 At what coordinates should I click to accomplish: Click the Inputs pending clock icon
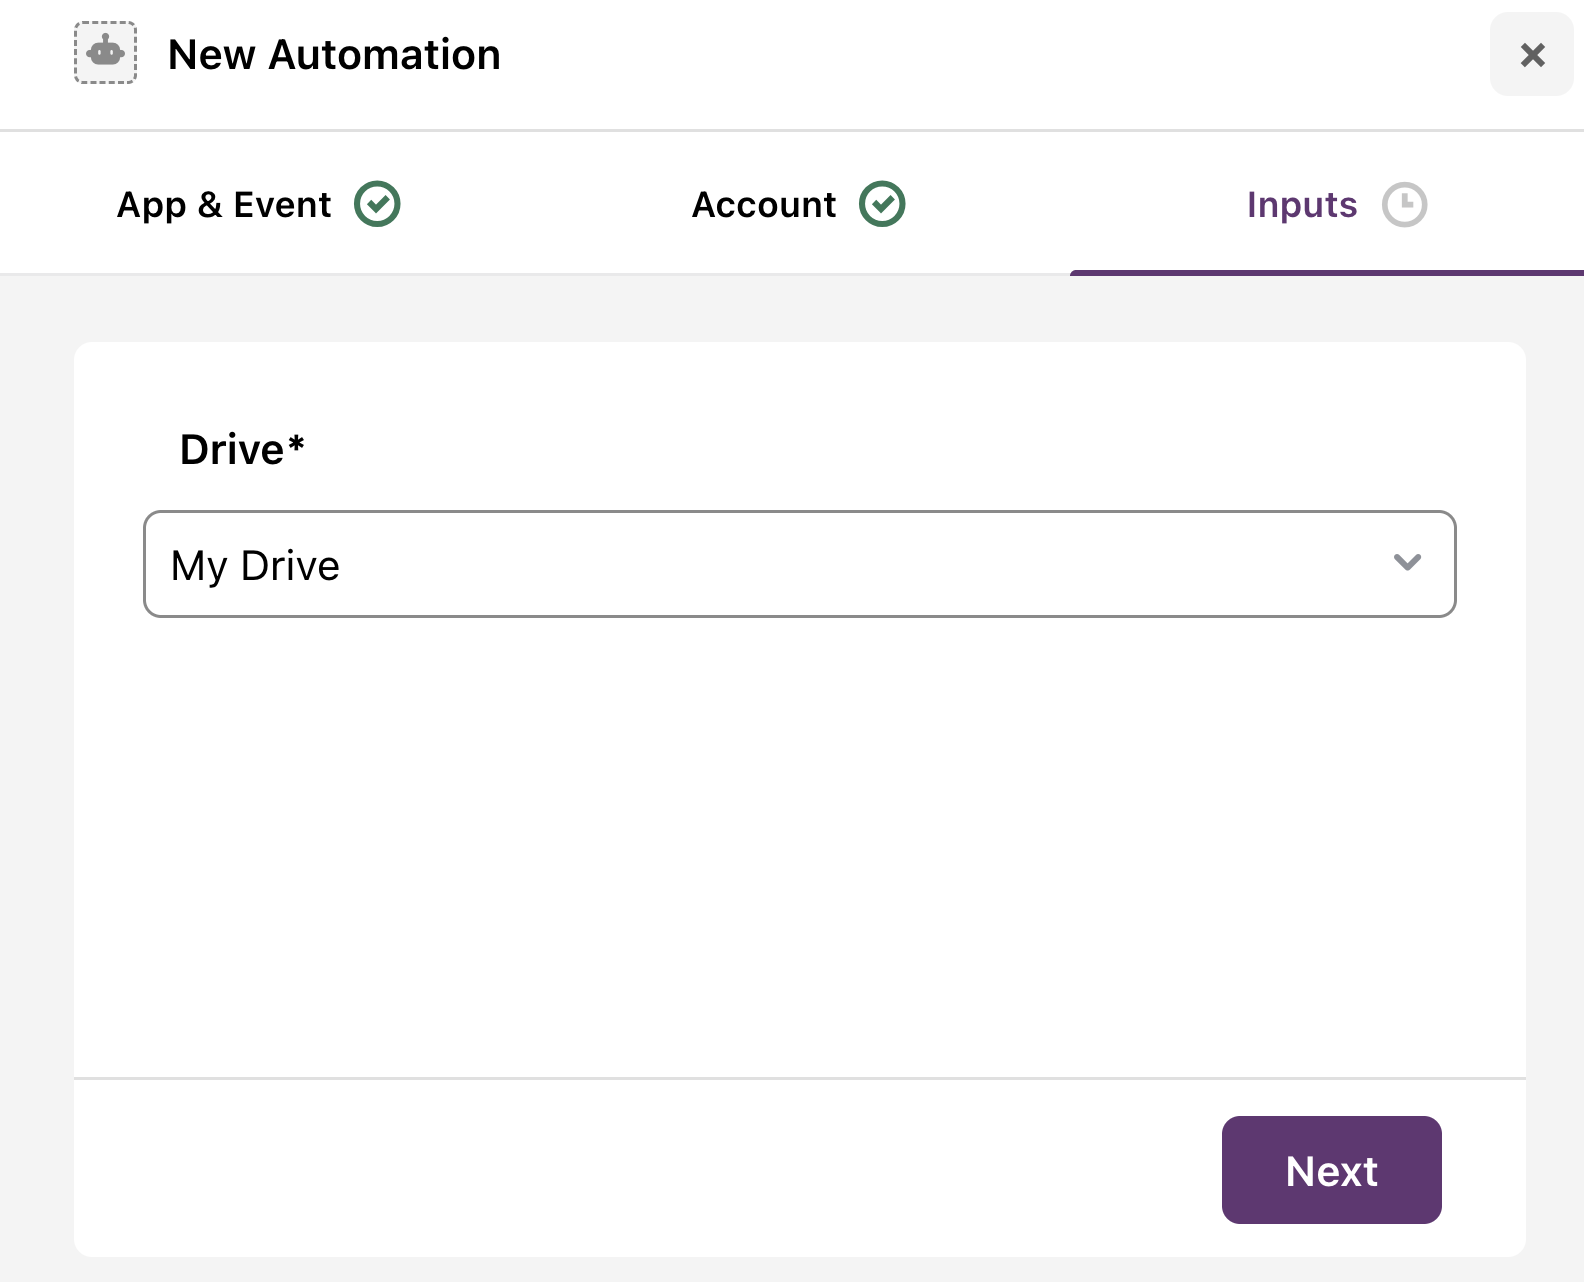[1404, 204]
